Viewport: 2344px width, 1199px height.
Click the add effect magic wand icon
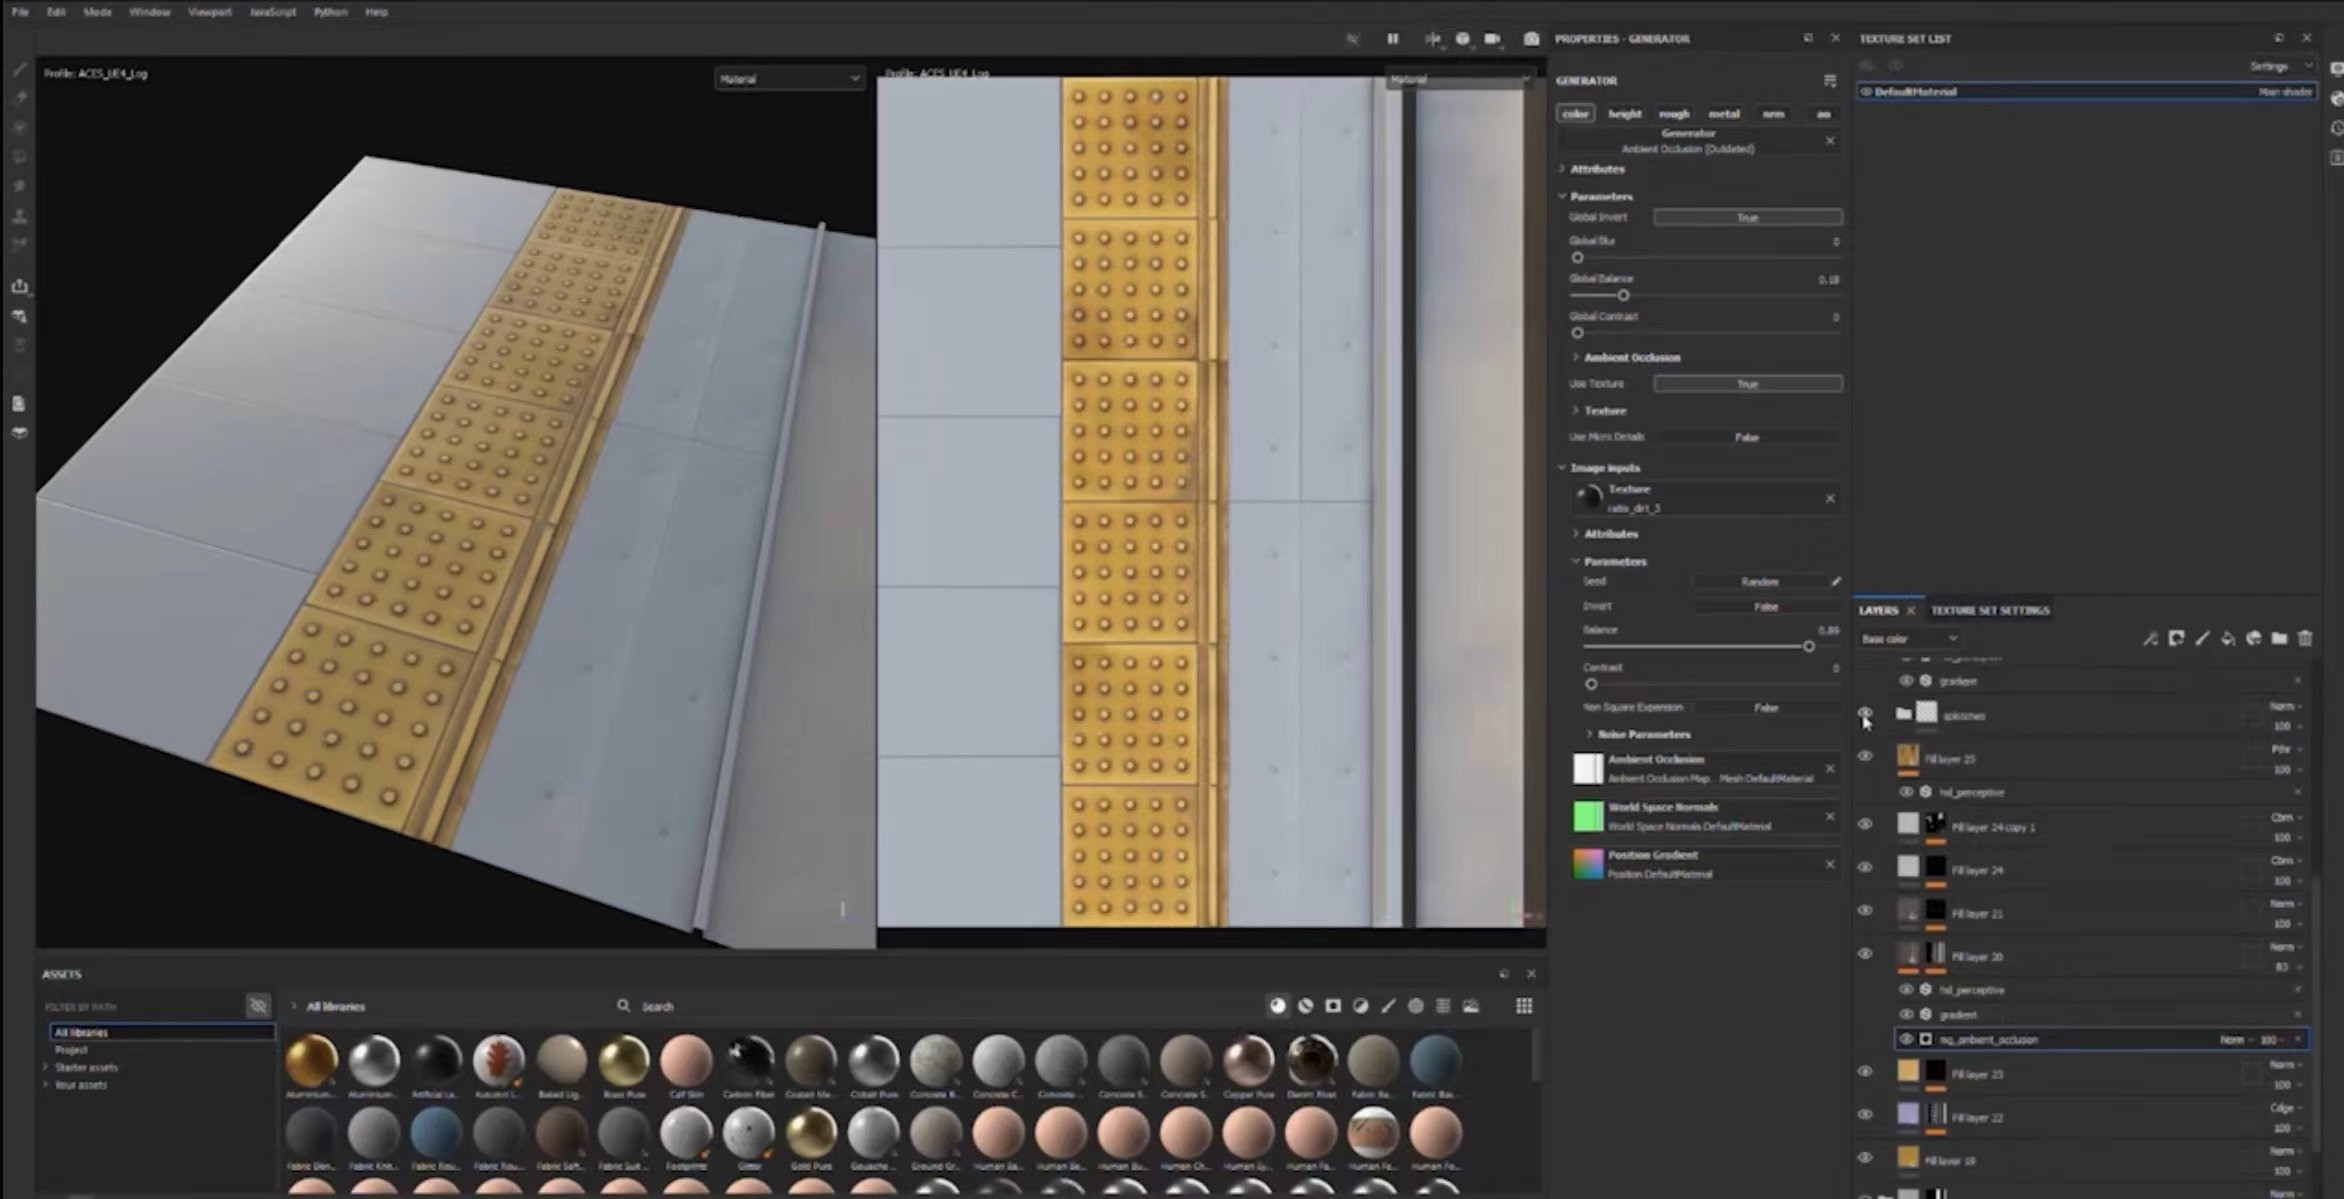point(2150,639)
